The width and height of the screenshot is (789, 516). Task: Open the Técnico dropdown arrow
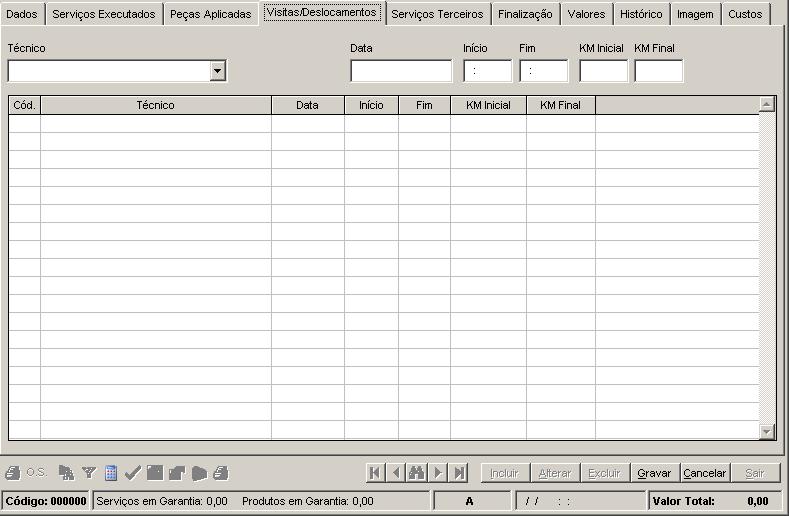coord(218,71)
